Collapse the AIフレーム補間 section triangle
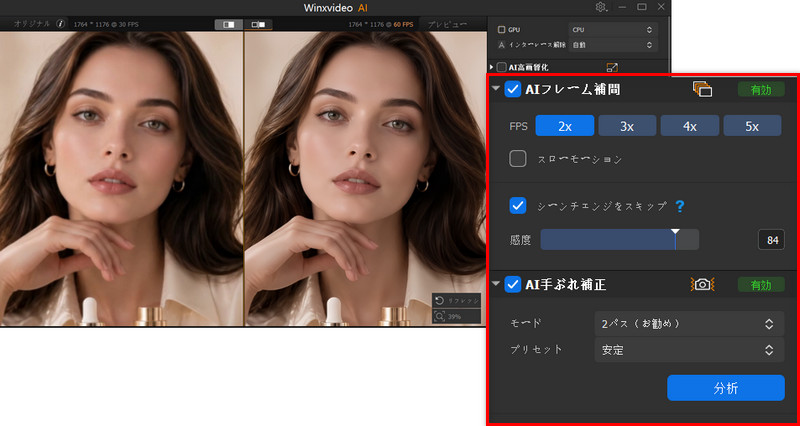Viewport: 800px width, 426px height. [495, 89]
